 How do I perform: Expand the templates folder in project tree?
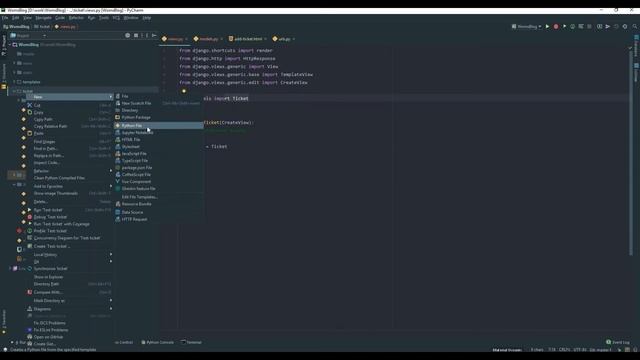coord(14,82)
